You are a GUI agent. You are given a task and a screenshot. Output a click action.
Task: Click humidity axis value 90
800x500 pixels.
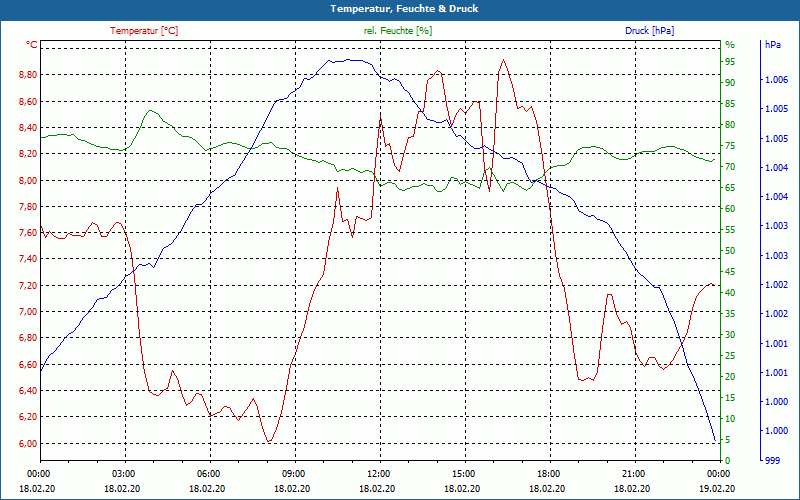click(730, 83)
